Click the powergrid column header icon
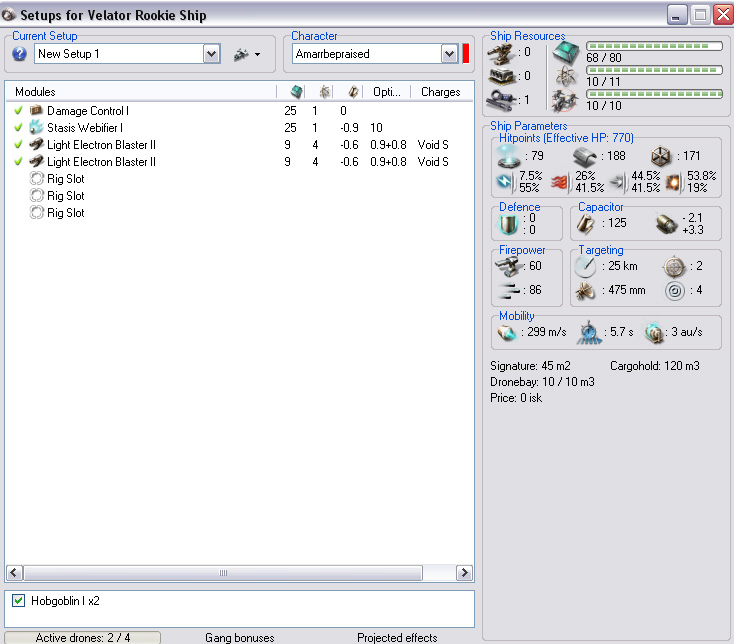734x644 pixels. click(324, 92)
